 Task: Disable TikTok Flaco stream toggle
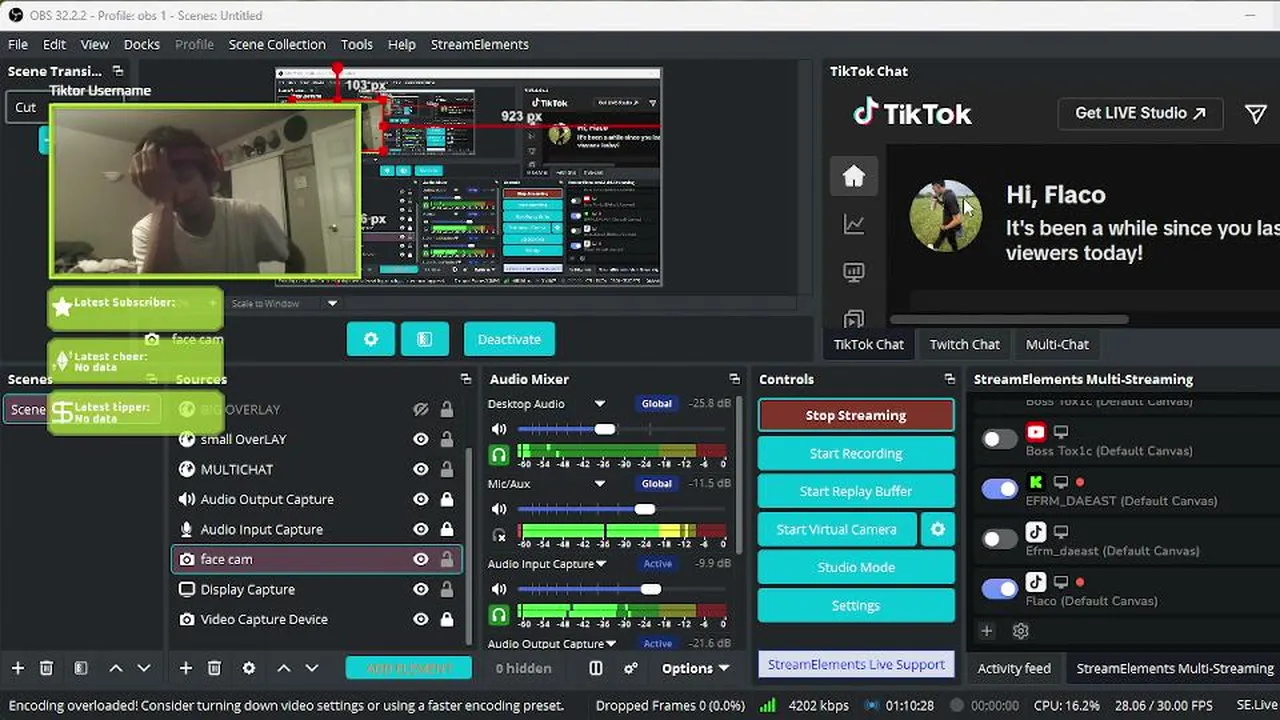(x=999, y=589)
